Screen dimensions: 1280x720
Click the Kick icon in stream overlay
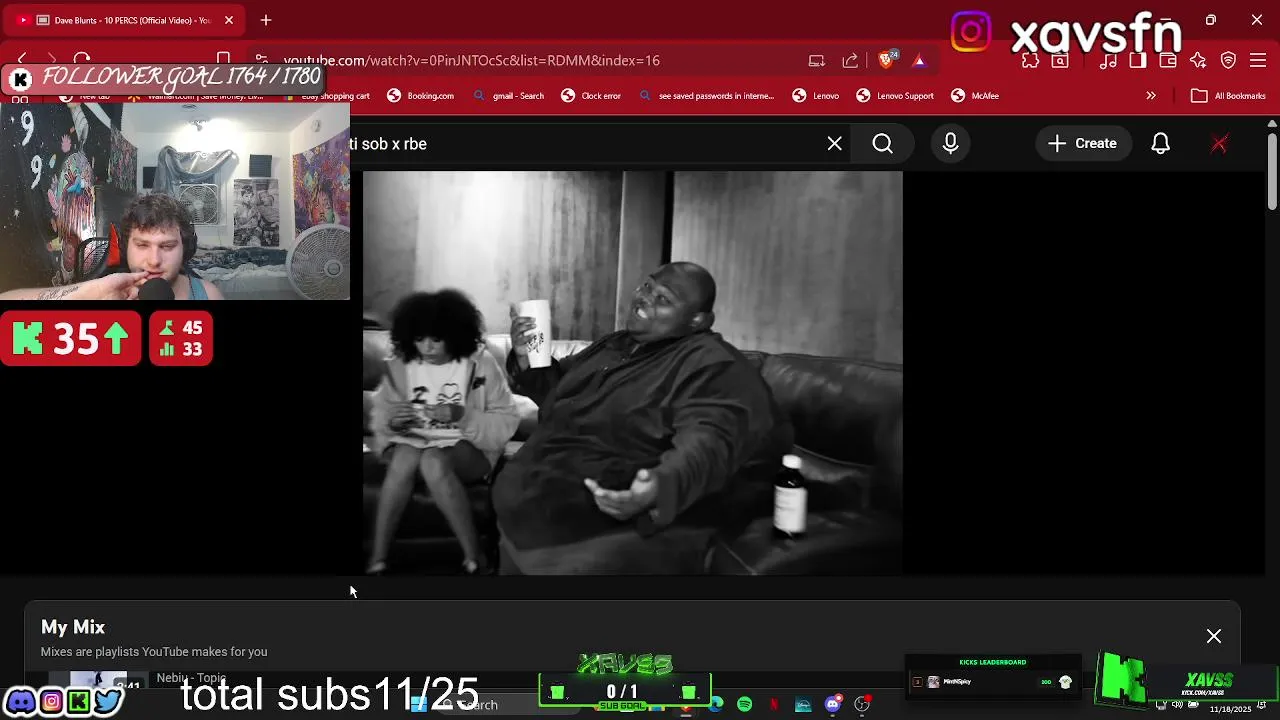[x=78, y=702]
